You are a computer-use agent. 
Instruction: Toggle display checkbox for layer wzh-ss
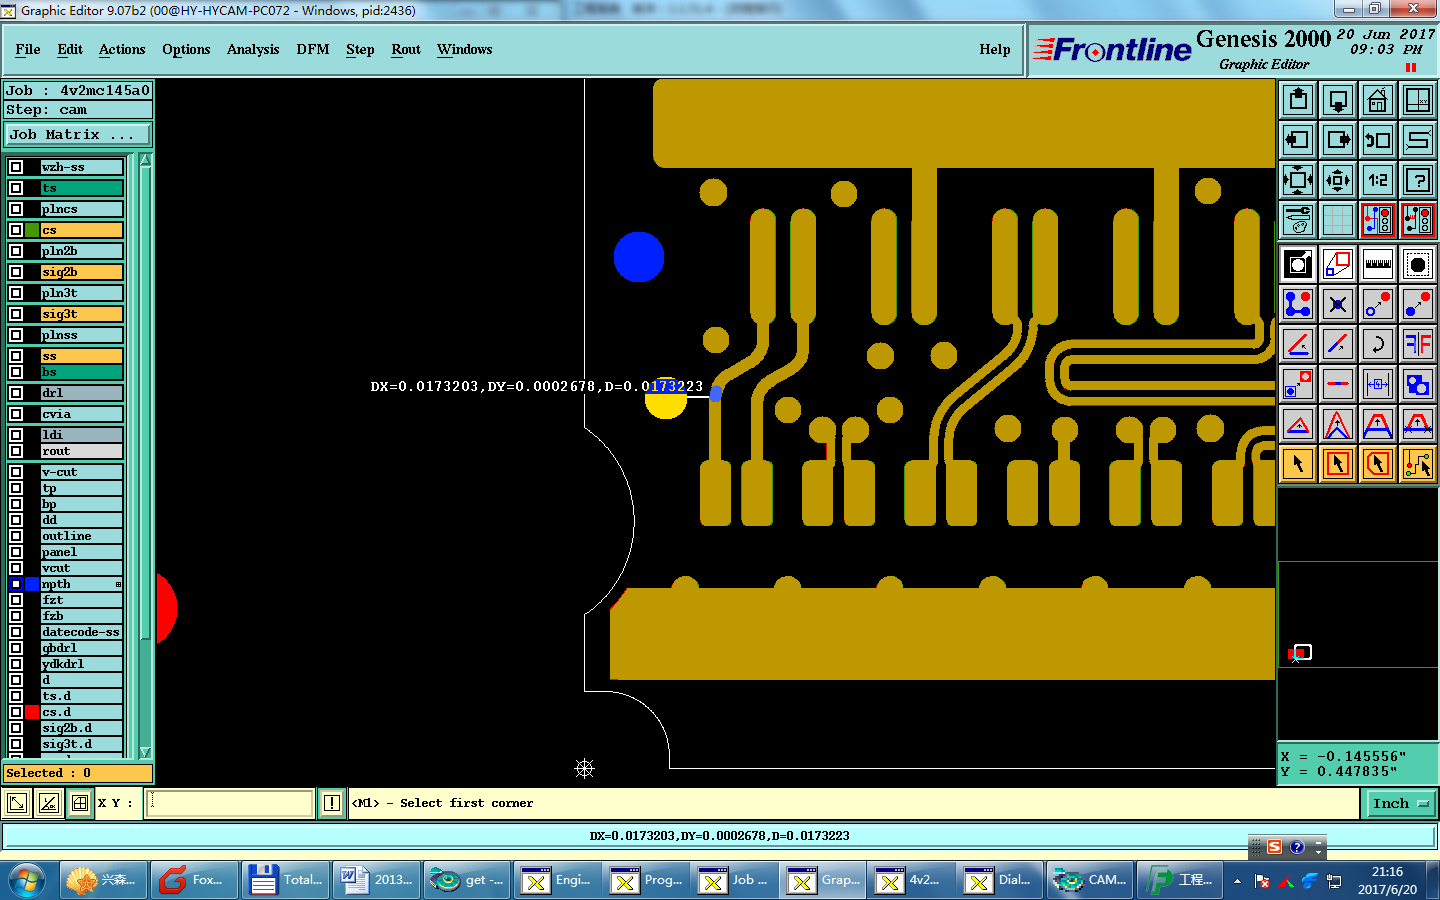point(16,167)
